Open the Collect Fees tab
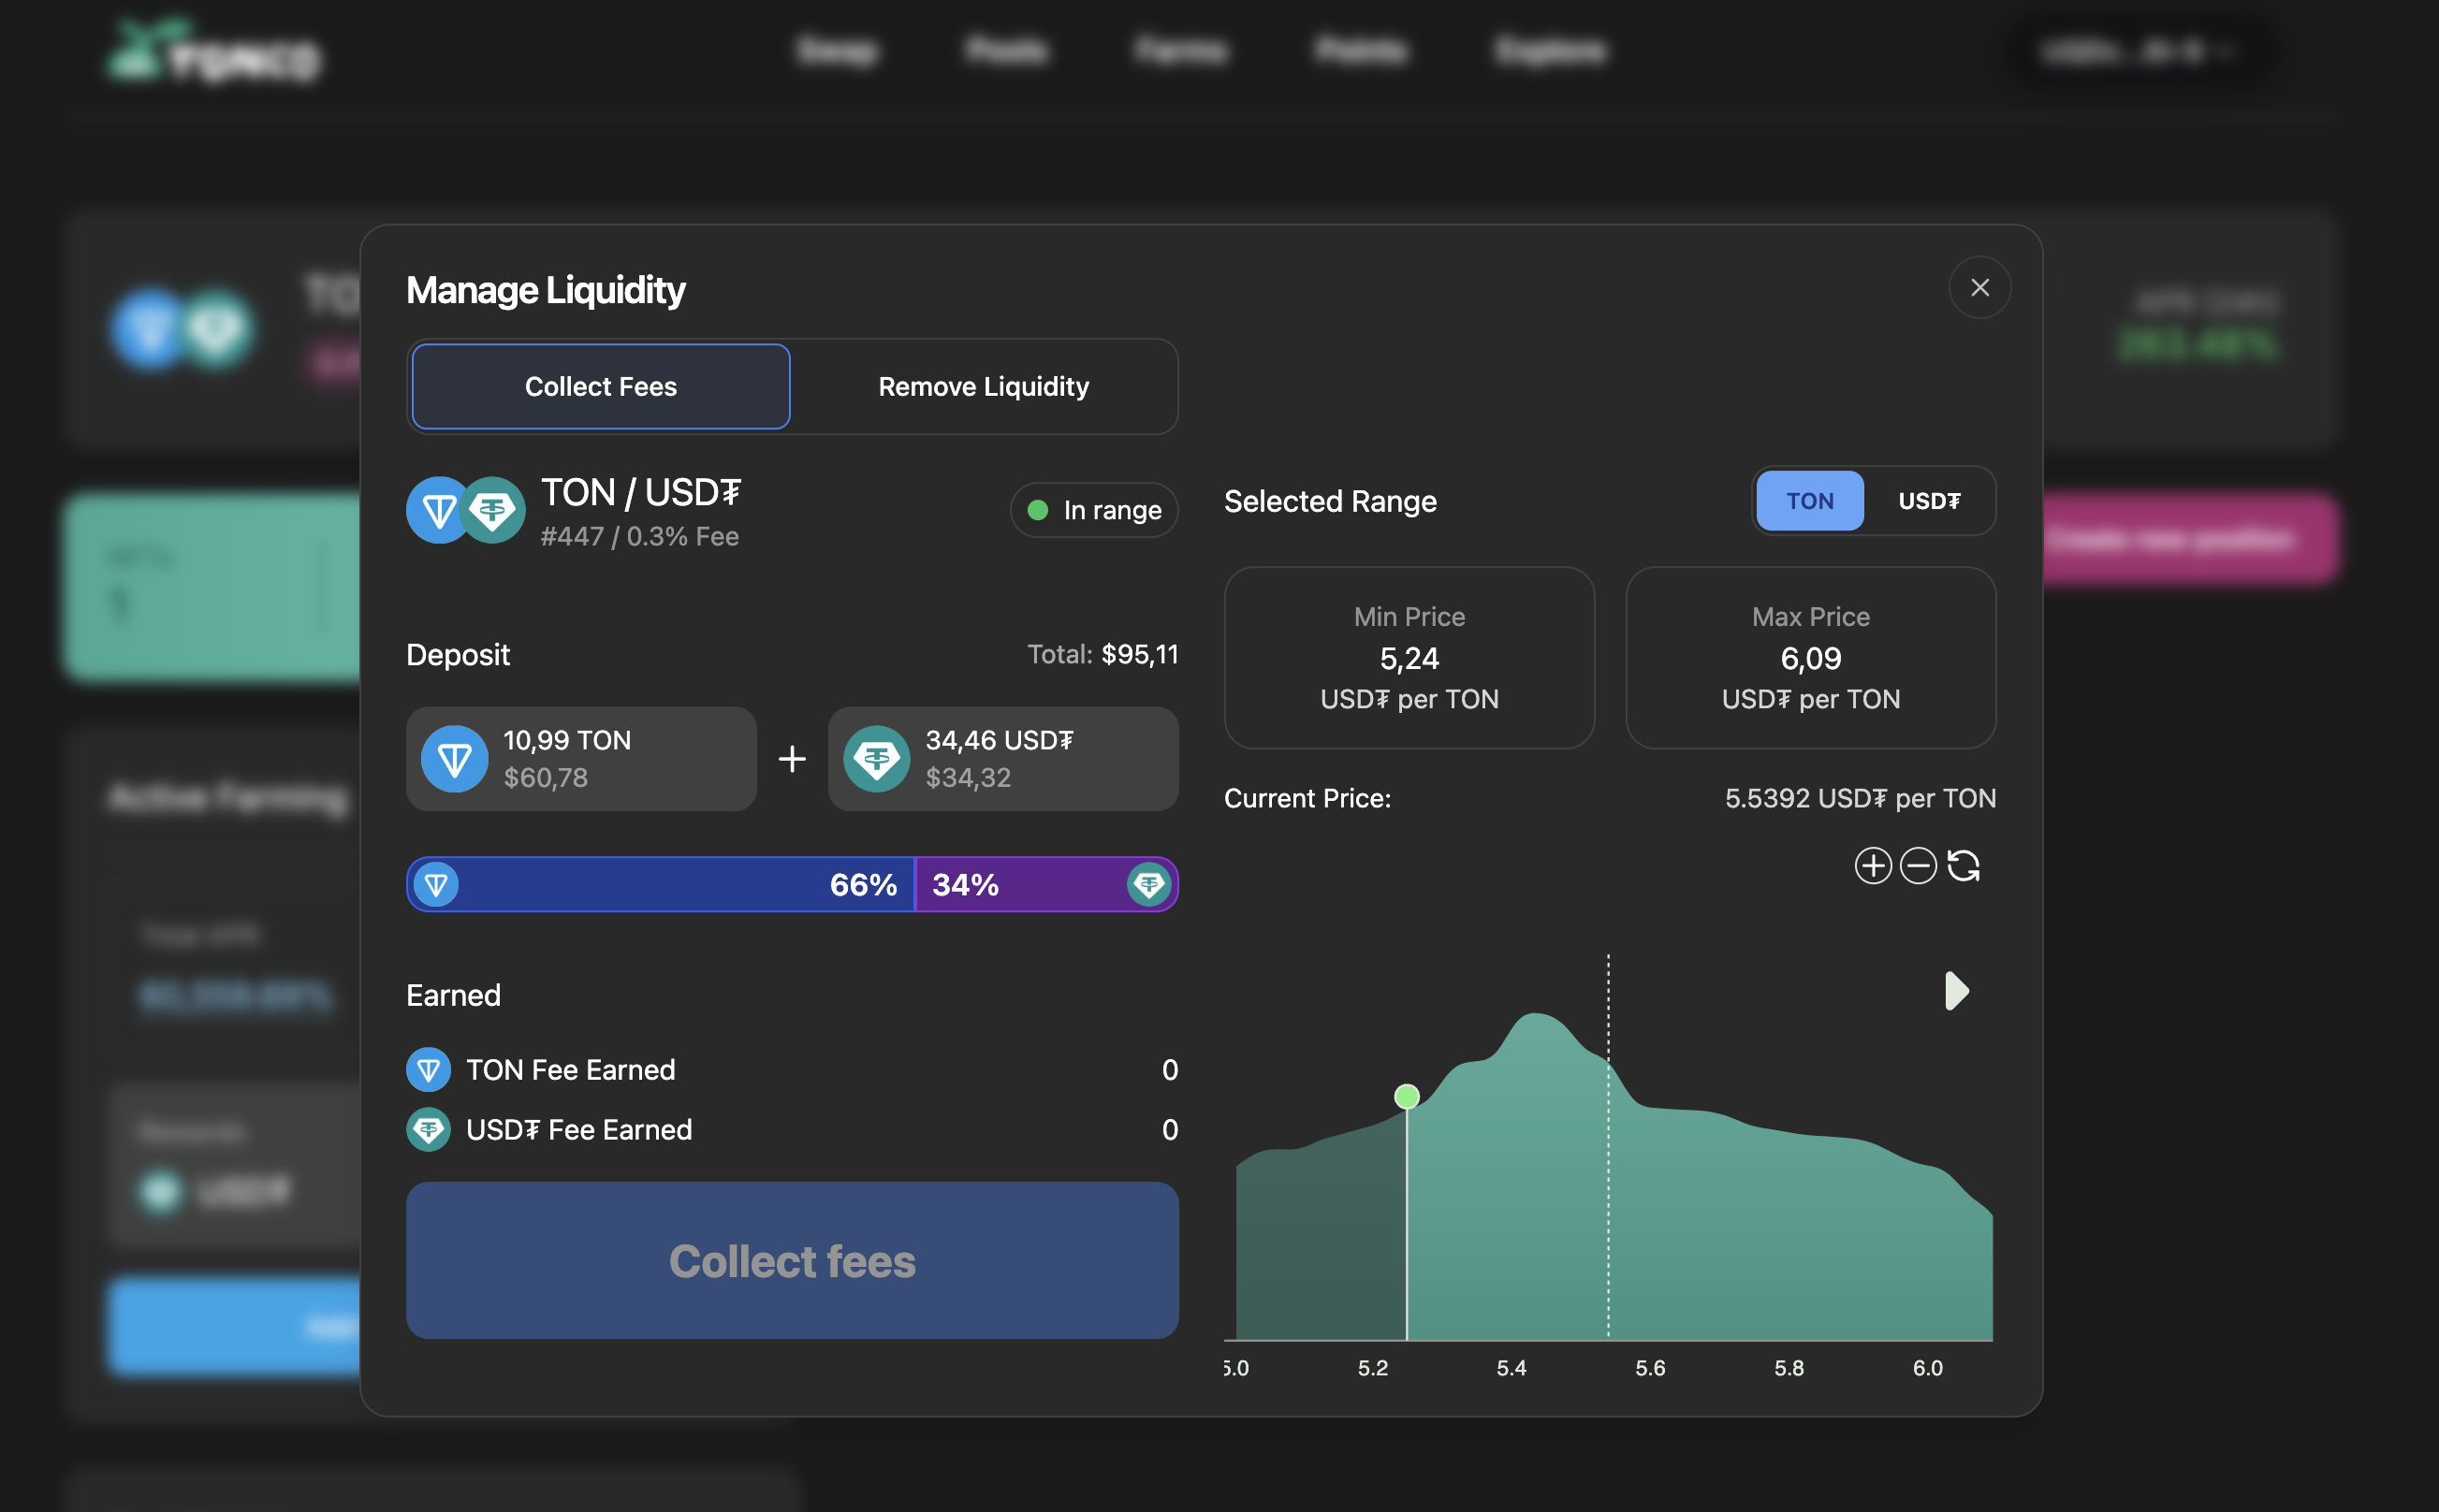This screenshot has height=1512, width=2439. (600, 387)
